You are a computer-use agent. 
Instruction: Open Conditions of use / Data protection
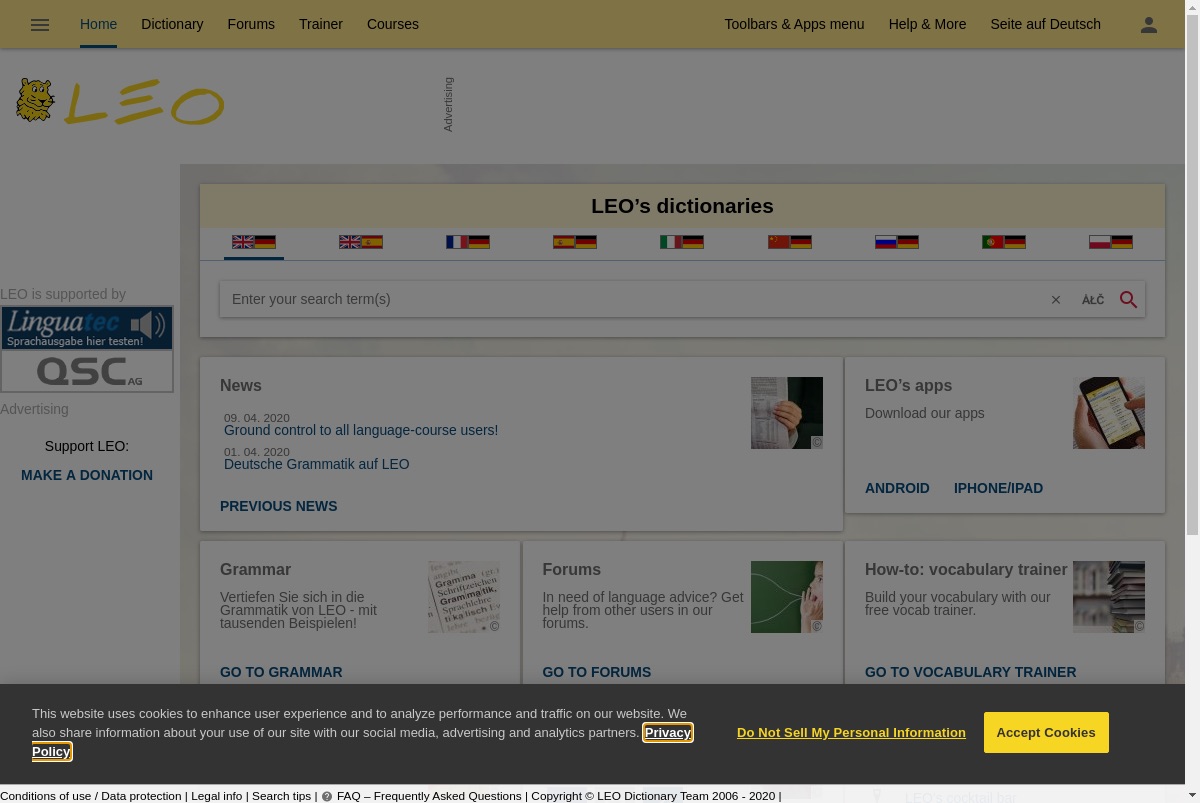(91, 796)
